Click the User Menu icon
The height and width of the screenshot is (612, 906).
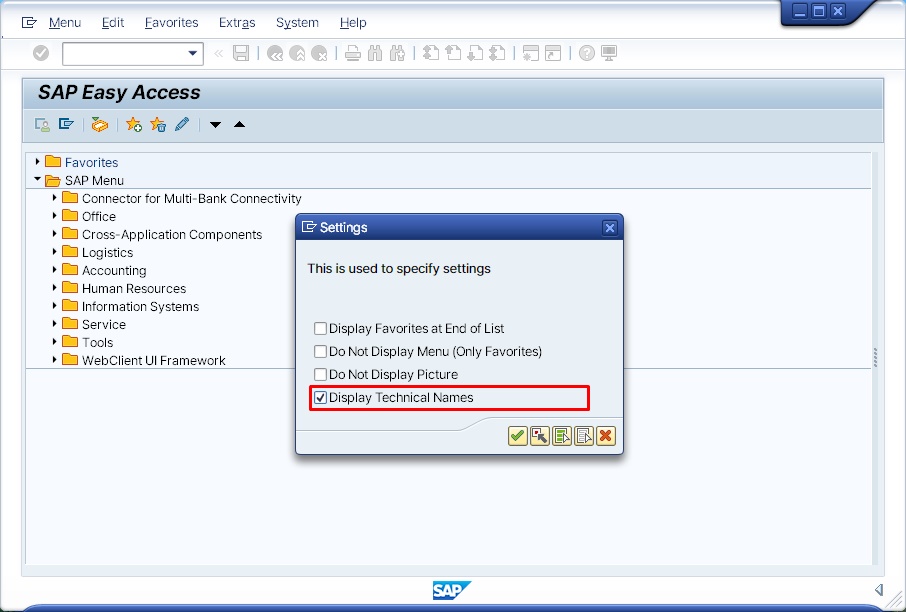point(42,124)
